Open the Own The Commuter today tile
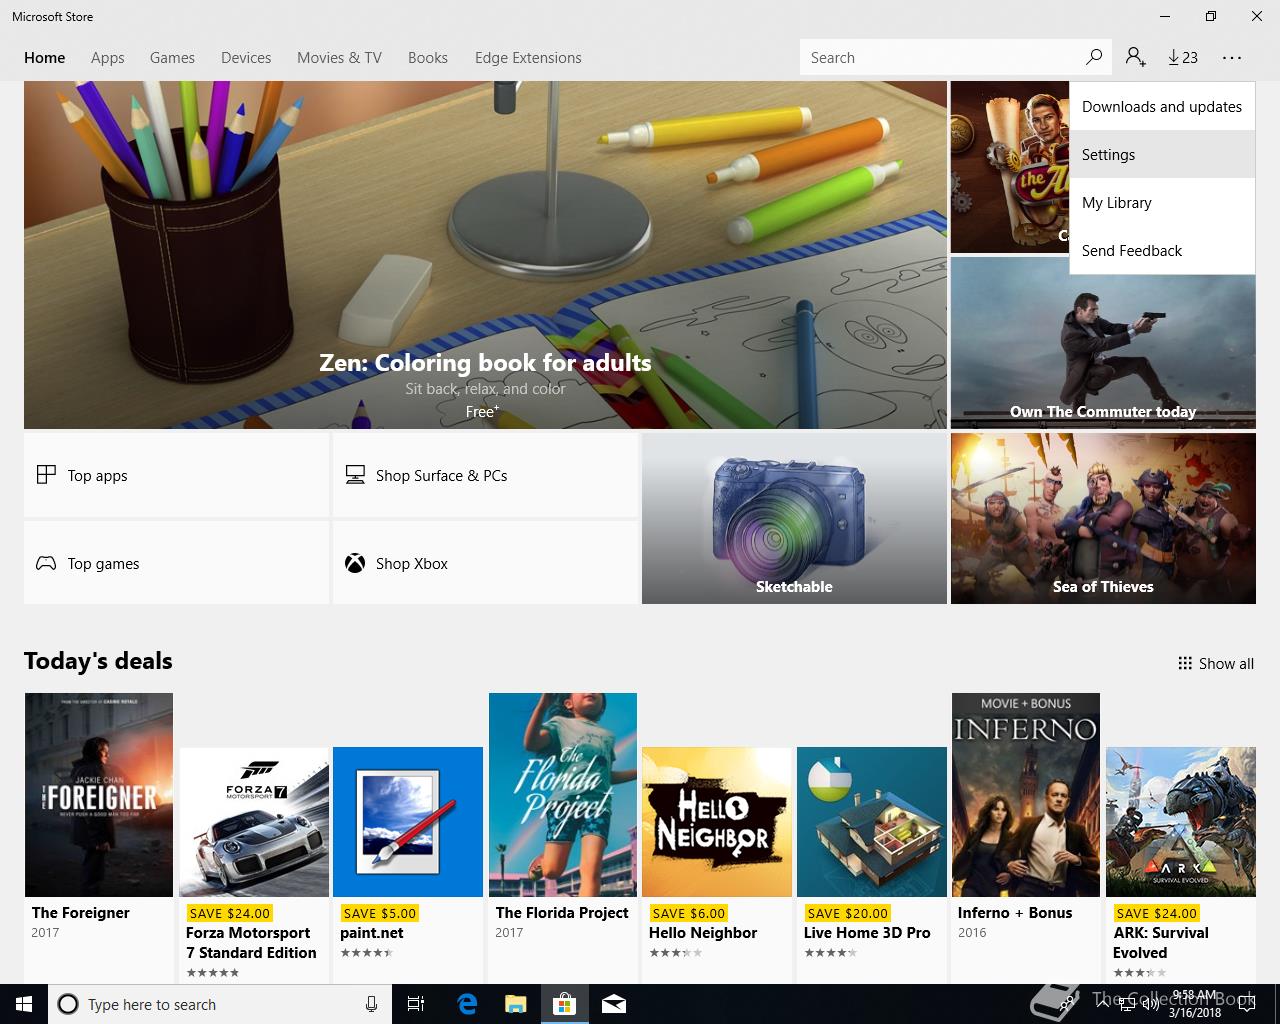This screenshot has height=1024, width=1280. tap(1103, 343)
